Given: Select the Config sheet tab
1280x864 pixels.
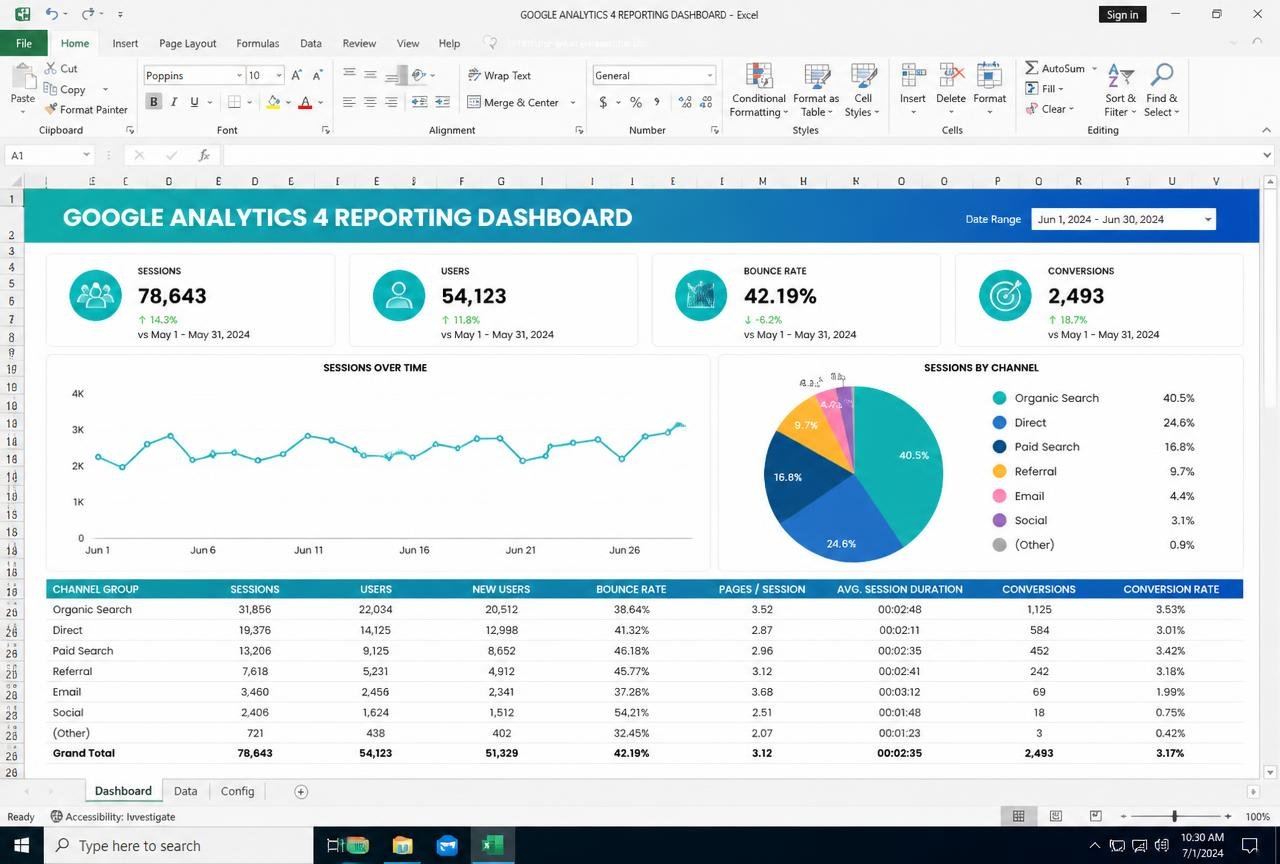Looking at the screenshot, I should tap(238, 791).
